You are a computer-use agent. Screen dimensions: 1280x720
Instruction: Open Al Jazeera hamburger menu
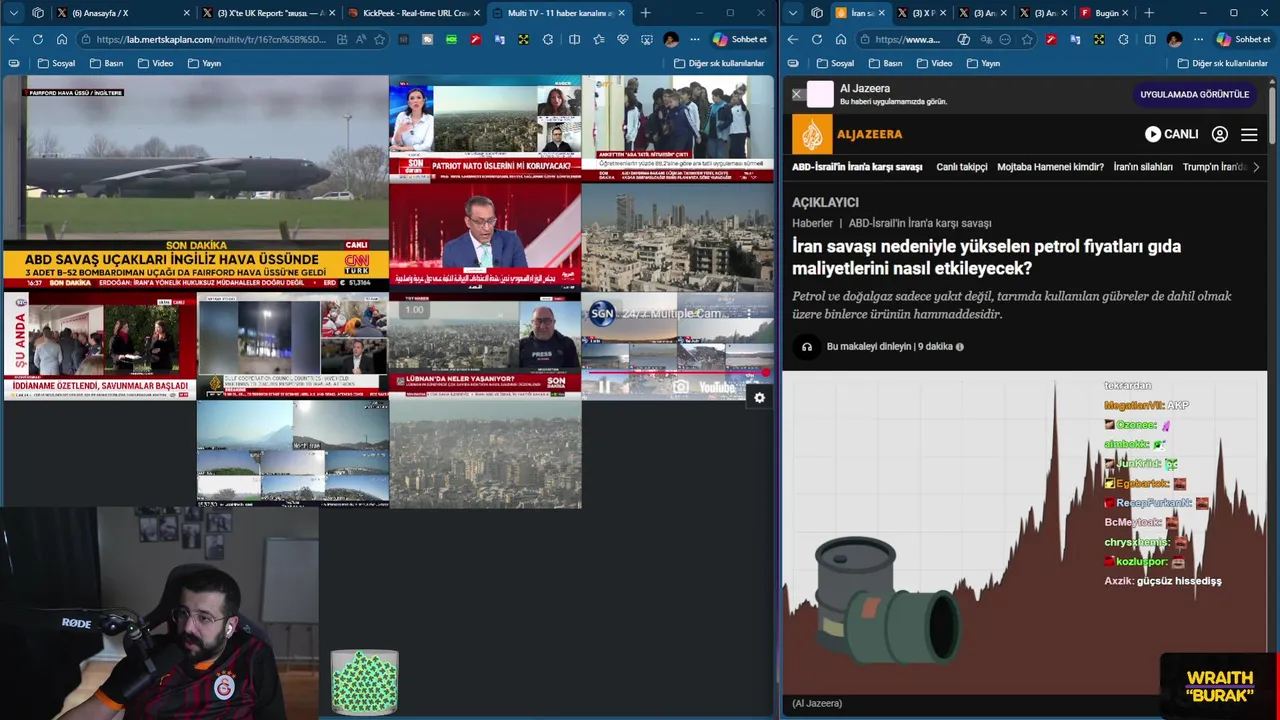tap(1249, 134)
